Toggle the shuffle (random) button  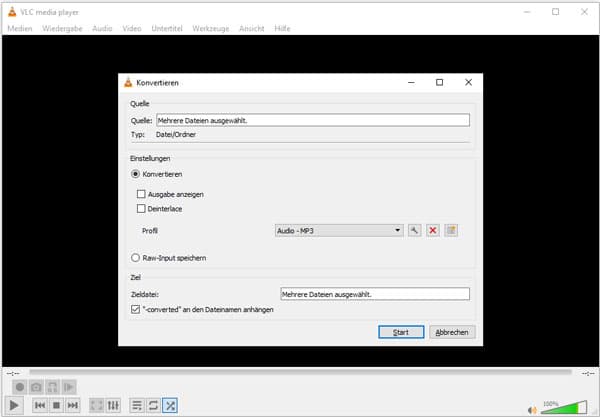click(x=171, y=405)
